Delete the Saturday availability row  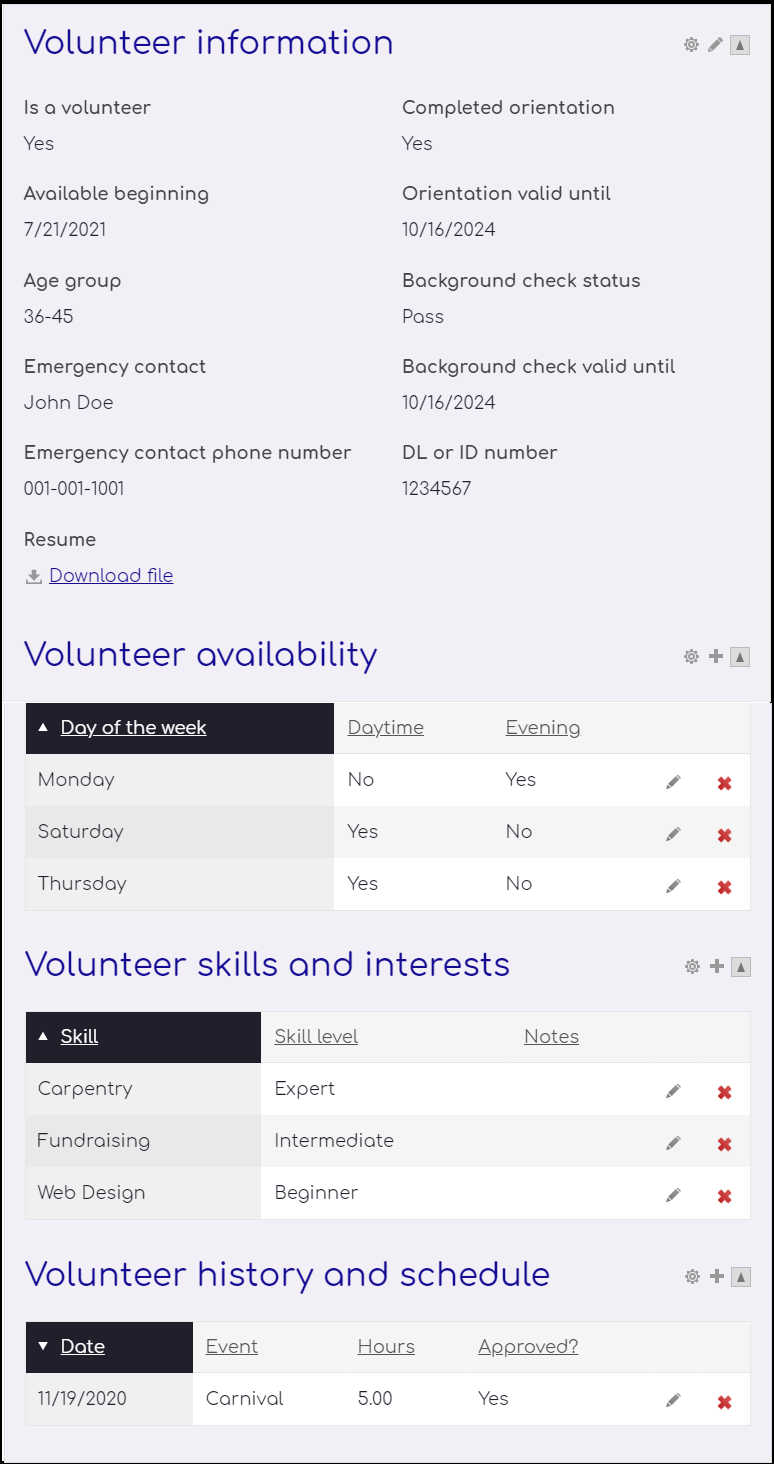click(x=725, y=835)
